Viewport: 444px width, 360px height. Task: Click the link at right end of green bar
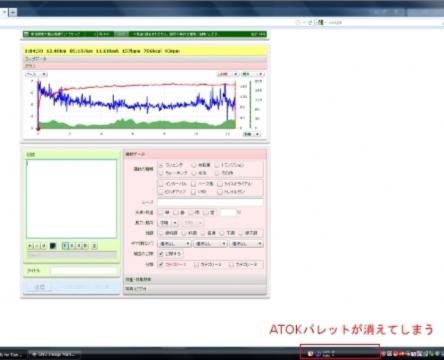click(258, 34)
